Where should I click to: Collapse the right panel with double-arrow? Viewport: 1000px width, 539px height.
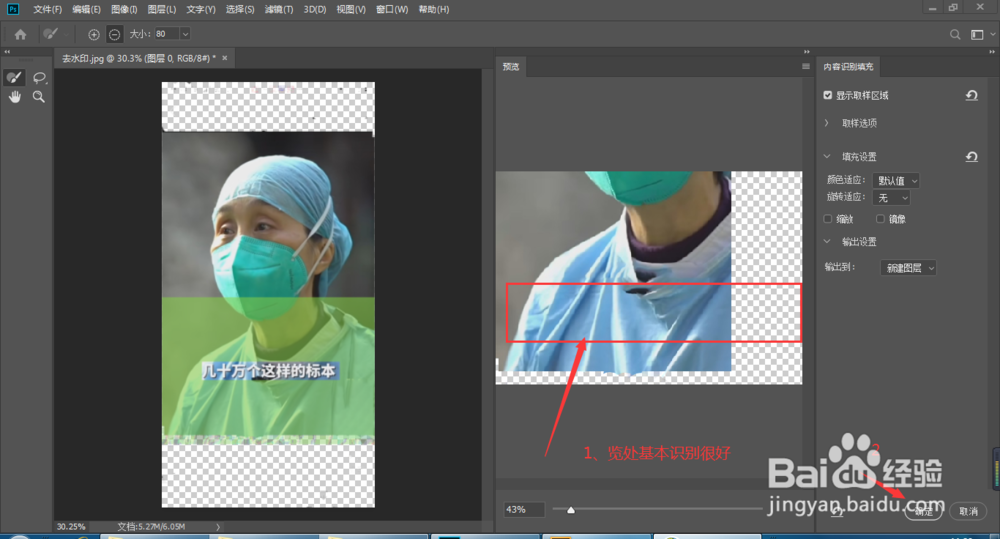point(992,52)
